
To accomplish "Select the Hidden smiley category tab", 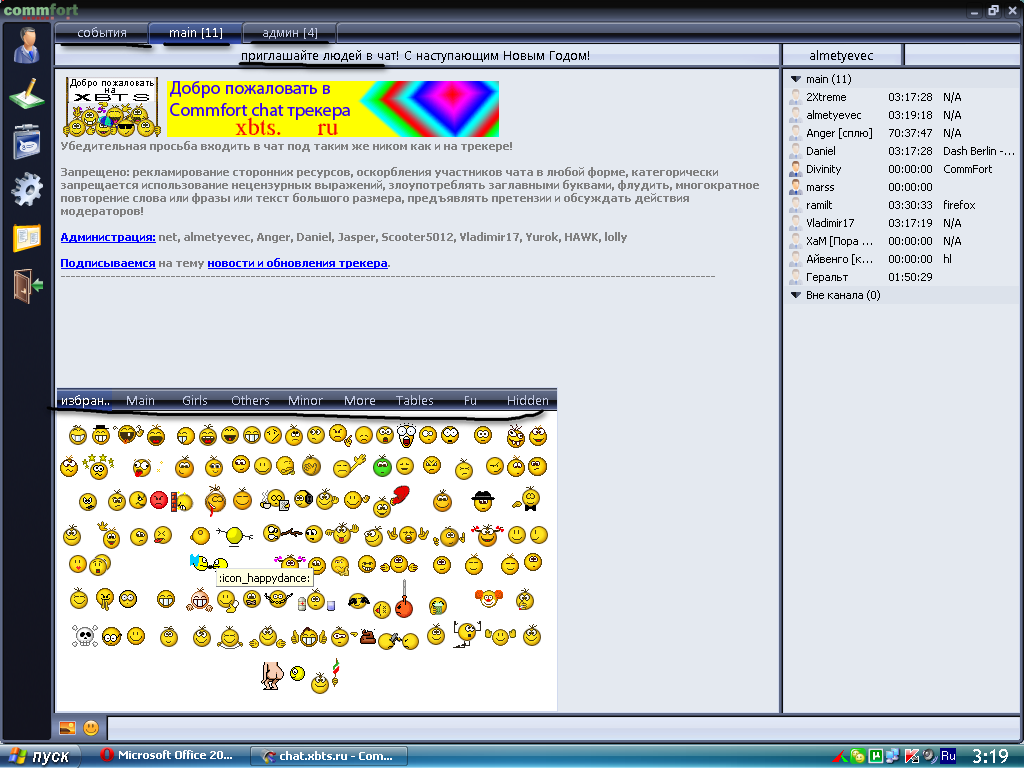I will click(527, 400).
